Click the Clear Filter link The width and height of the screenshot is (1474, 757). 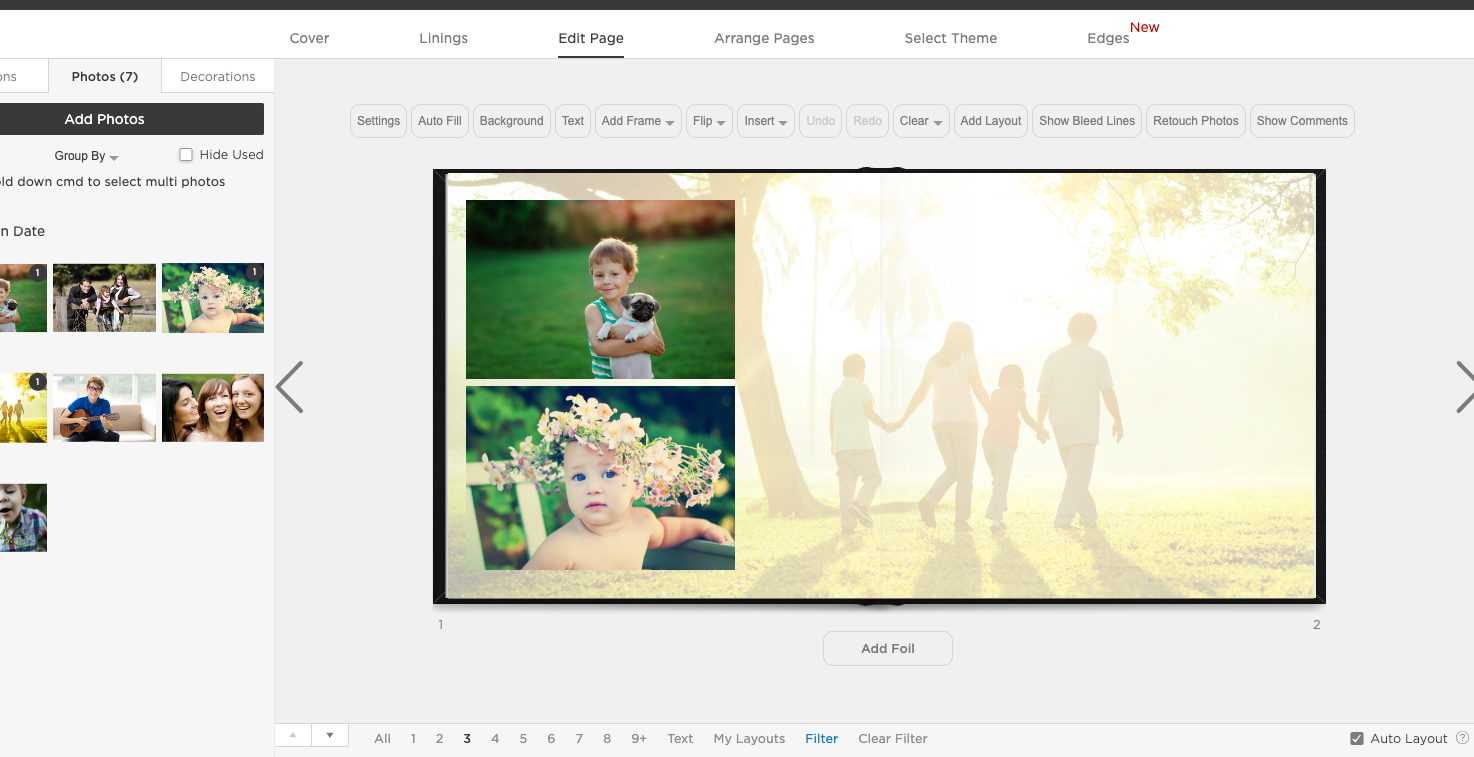click(x=893, y=739)
